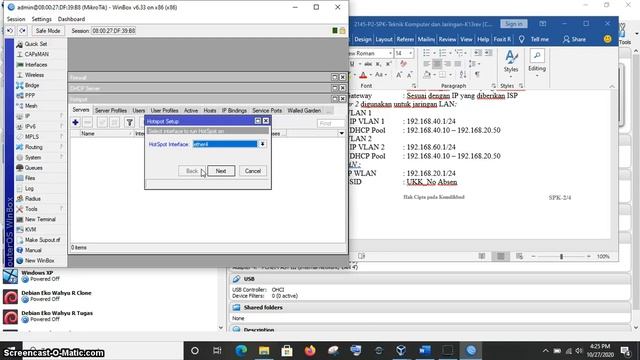Image resolution: width=640 pixels, height=360 pixels.
Task: Open Interfaces in WinBox sidebar
Action: (36, 64)
